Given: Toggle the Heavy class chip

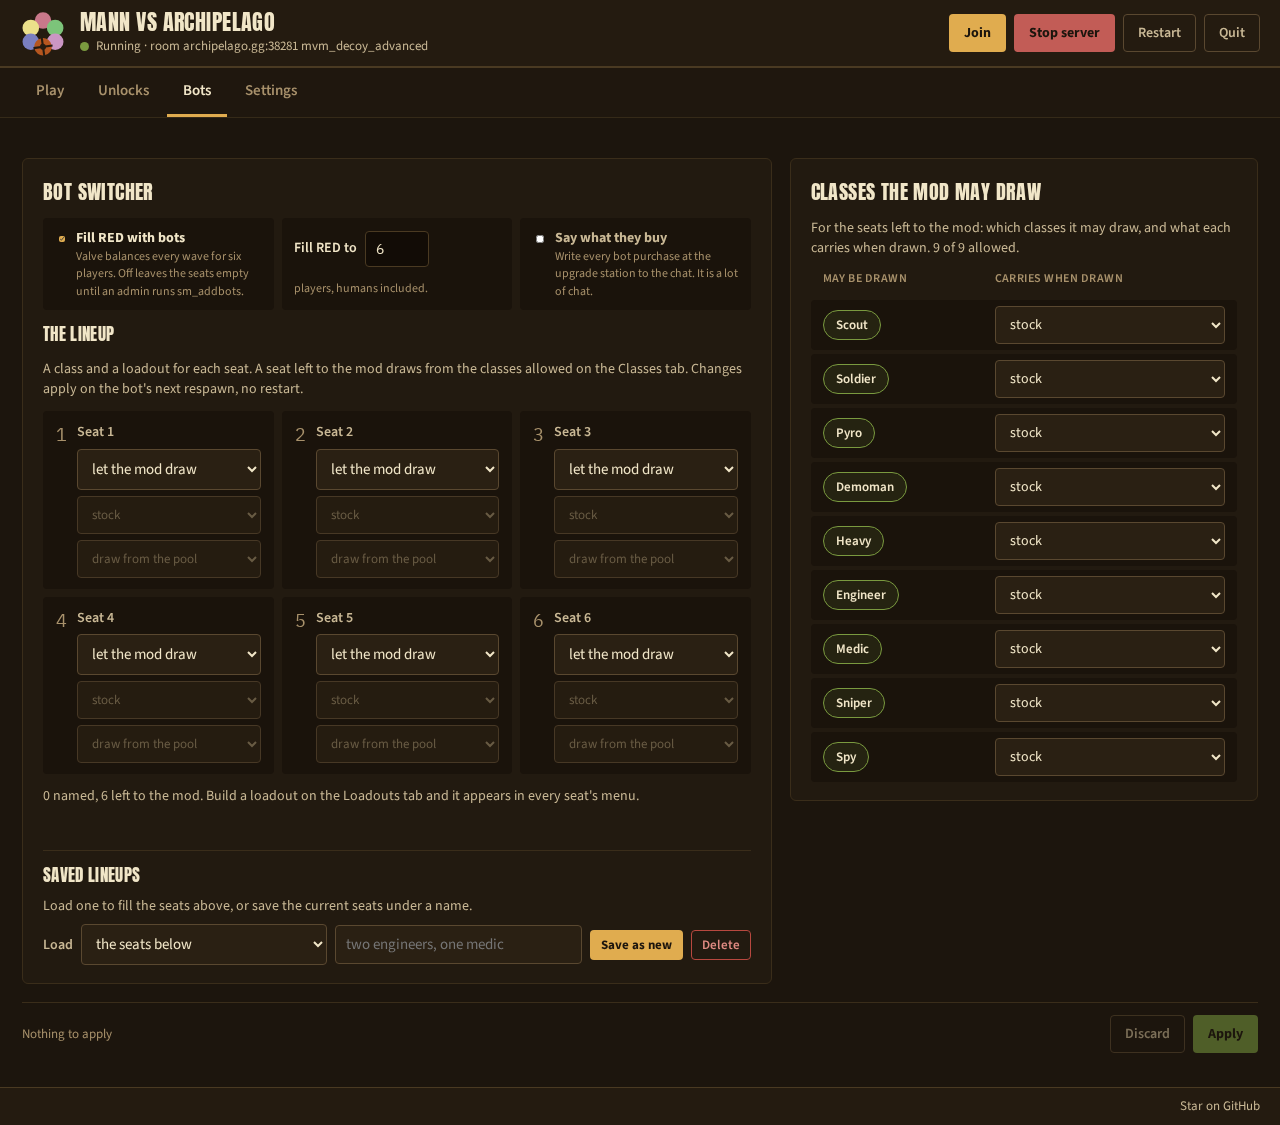Looking at the screenshot, I should pos(853,541).
